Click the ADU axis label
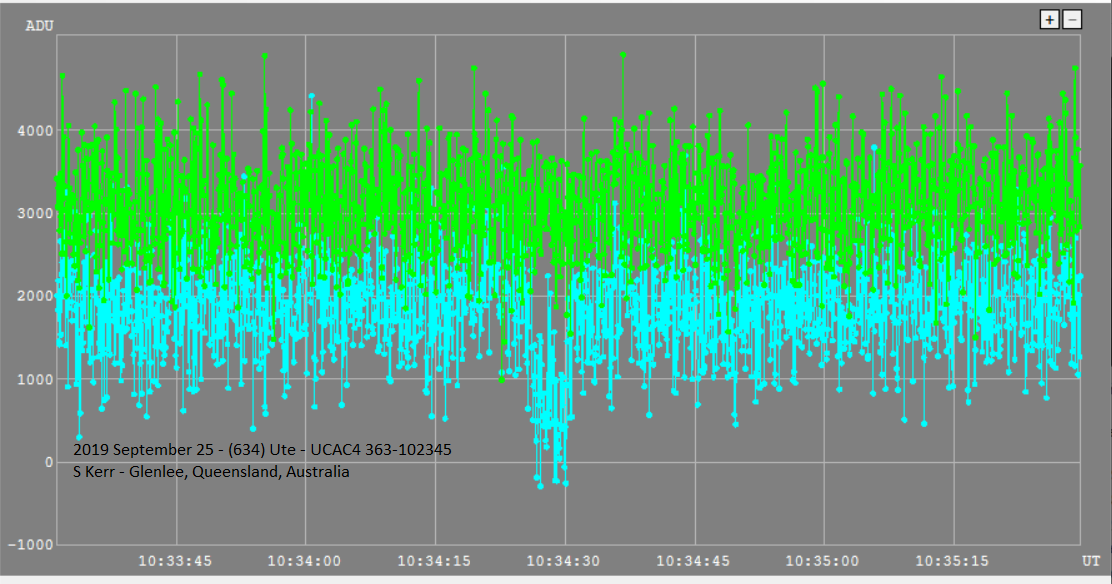This screenshot has height=584, width=1112. (39, 26)
